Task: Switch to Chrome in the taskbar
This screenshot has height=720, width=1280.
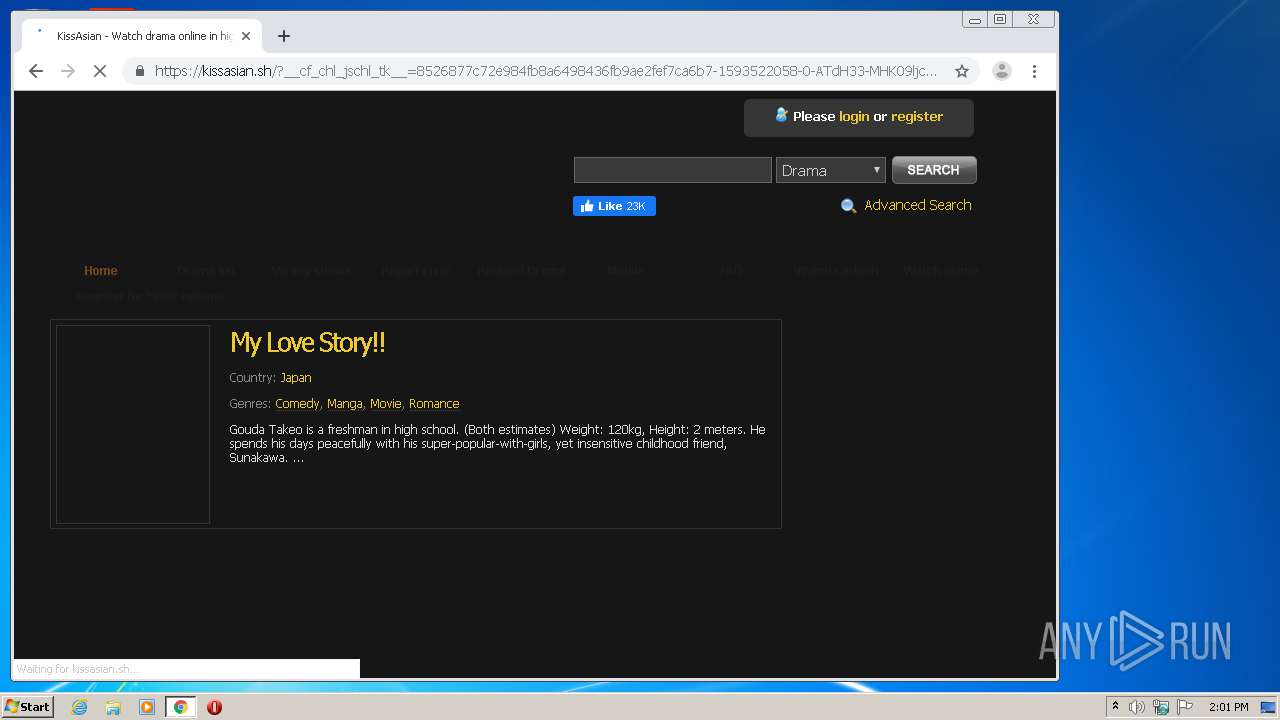Action: point(181,707)
